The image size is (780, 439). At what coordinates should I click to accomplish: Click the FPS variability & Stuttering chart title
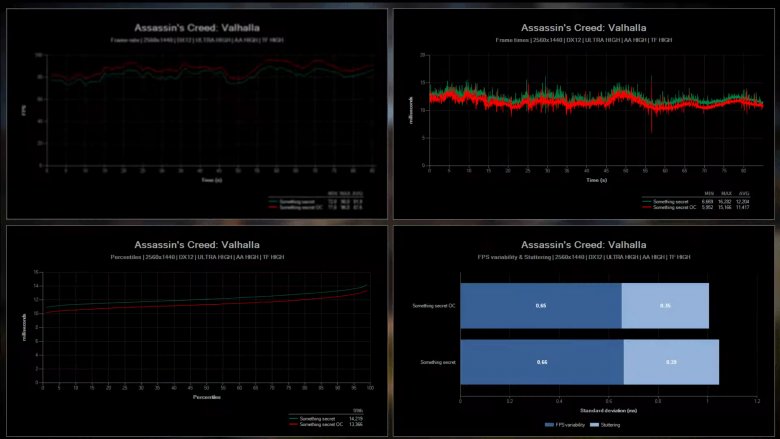pos(584,245)
